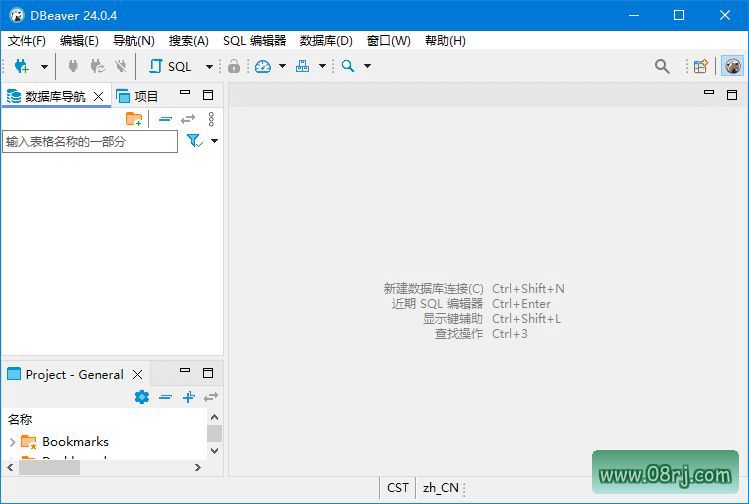Click the table name filter input field
Viewport: 749px width, 504px height.
pos(90,142)
